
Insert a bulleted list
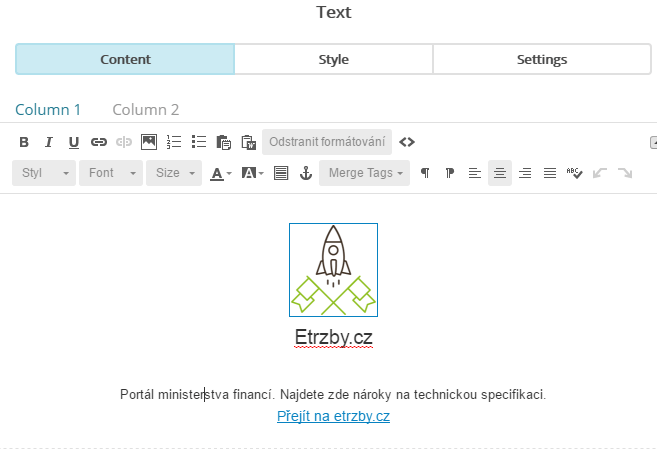point(199,142)
